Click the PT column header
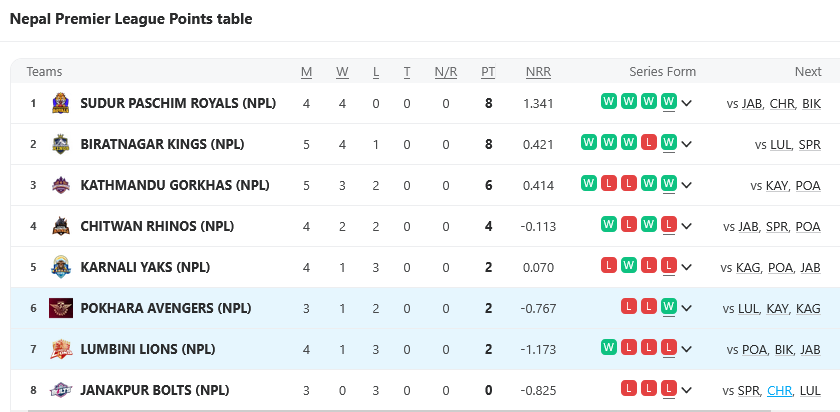 [x=488, y=72]
